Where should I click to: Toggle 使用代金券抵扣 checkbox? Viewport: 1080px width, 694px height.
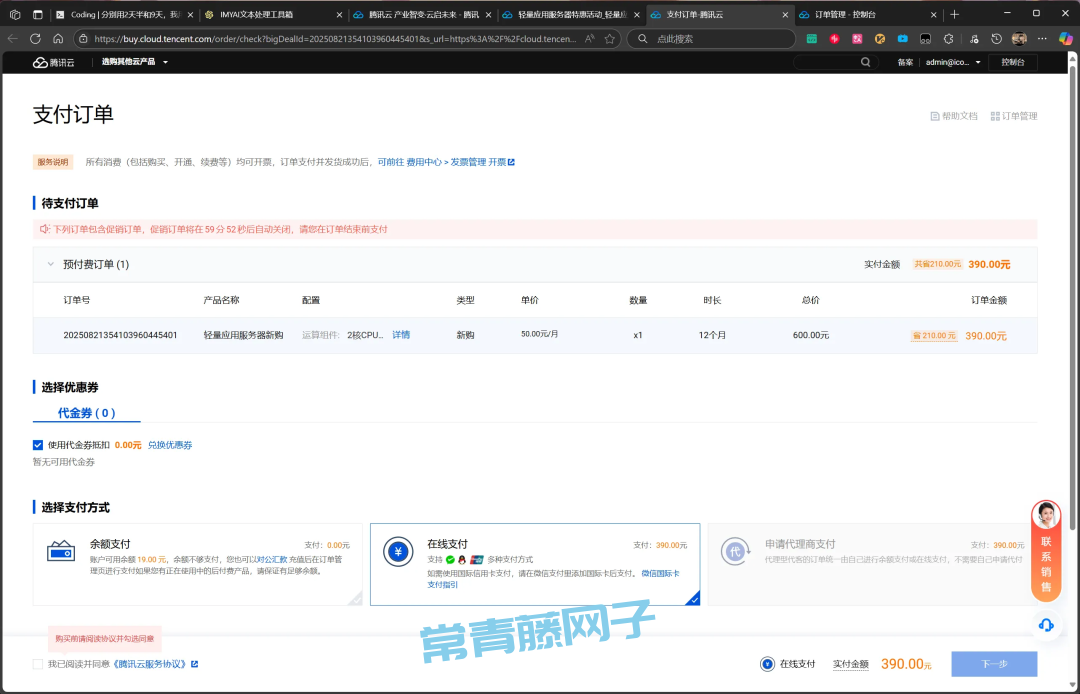point(38,445)
